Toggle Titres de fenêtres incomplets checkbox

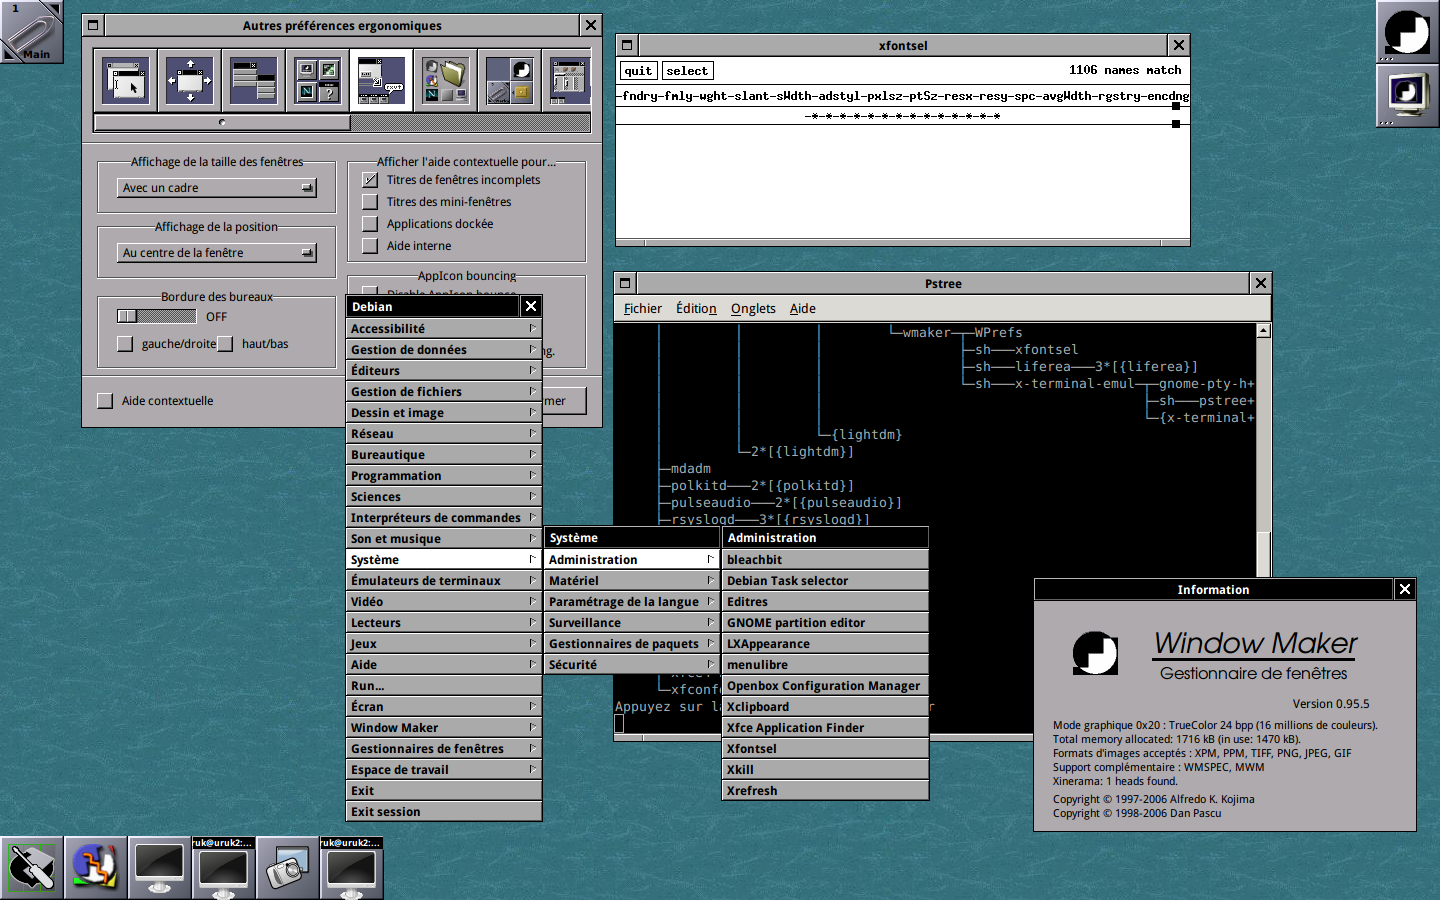(370, 180)
